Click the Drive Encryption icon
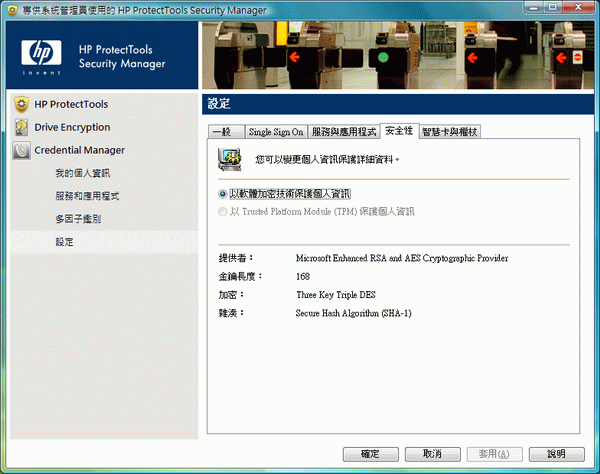The width and height of the screenshot is (600, 474). click(x=21, y=127)
